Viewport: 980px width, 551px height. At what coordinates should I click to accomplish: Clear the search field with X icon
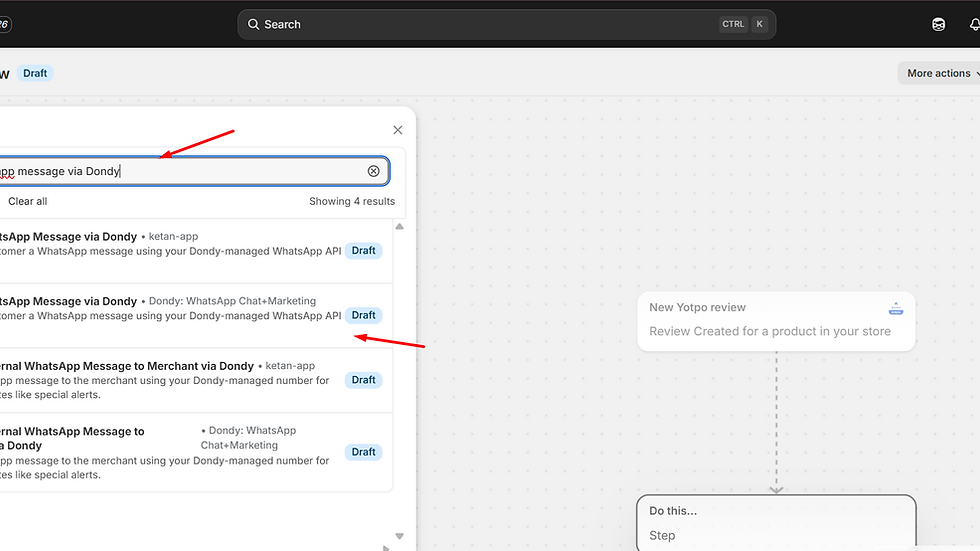(373, 171)
